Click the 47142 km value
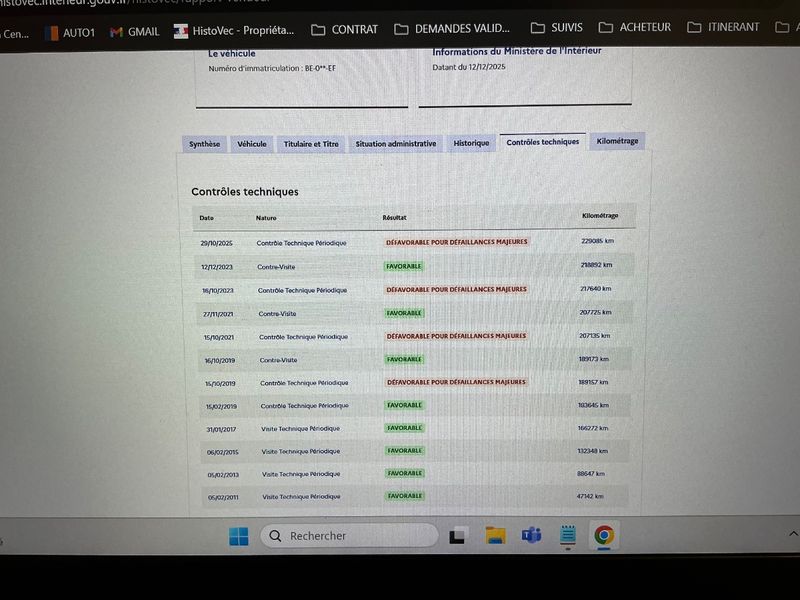800x600 pixels. (590, 496)
